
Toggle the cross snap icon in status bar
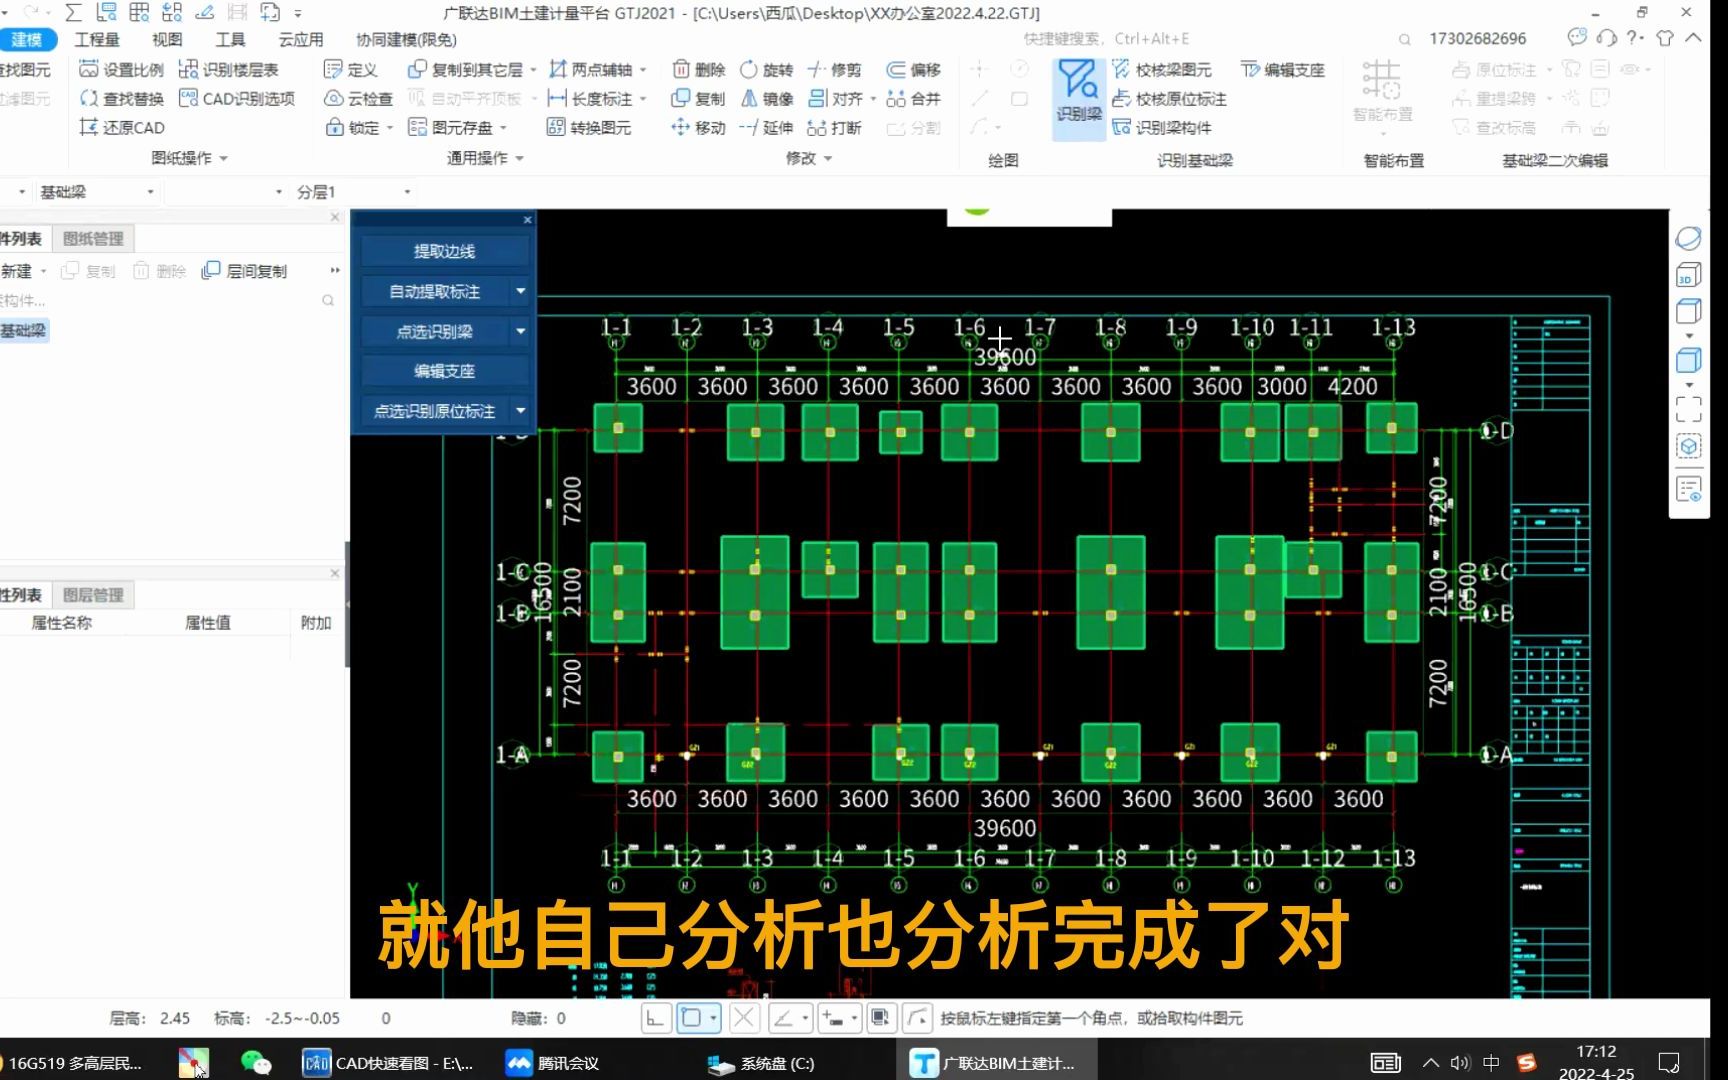pos(744,1018)
